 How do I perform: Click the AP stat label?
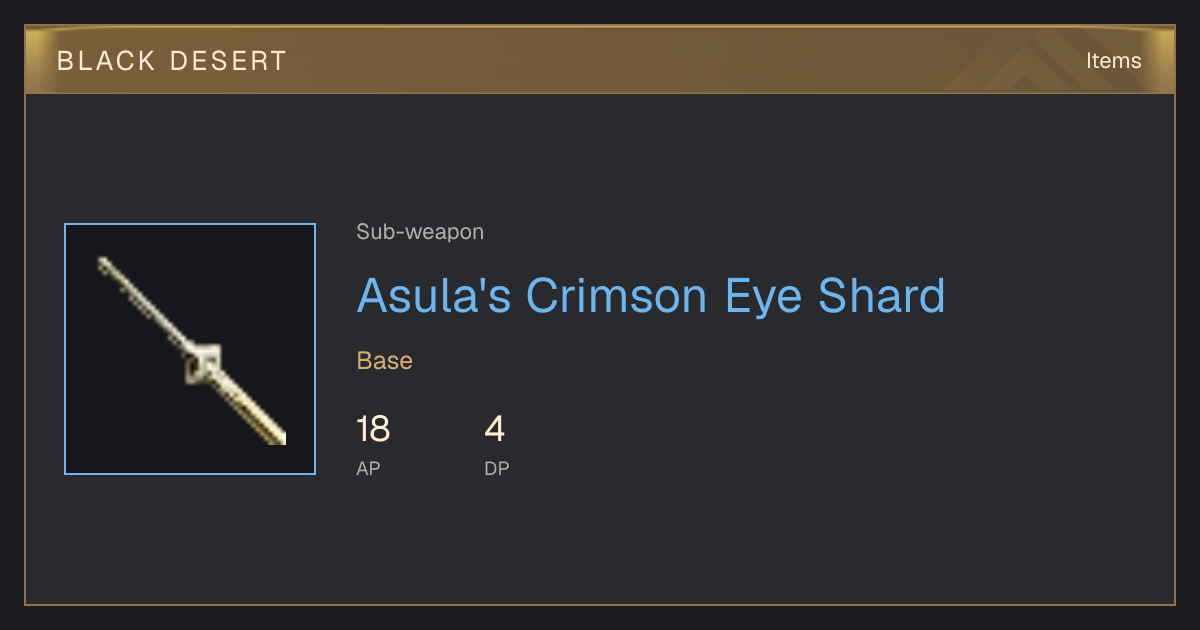[368, 468]
